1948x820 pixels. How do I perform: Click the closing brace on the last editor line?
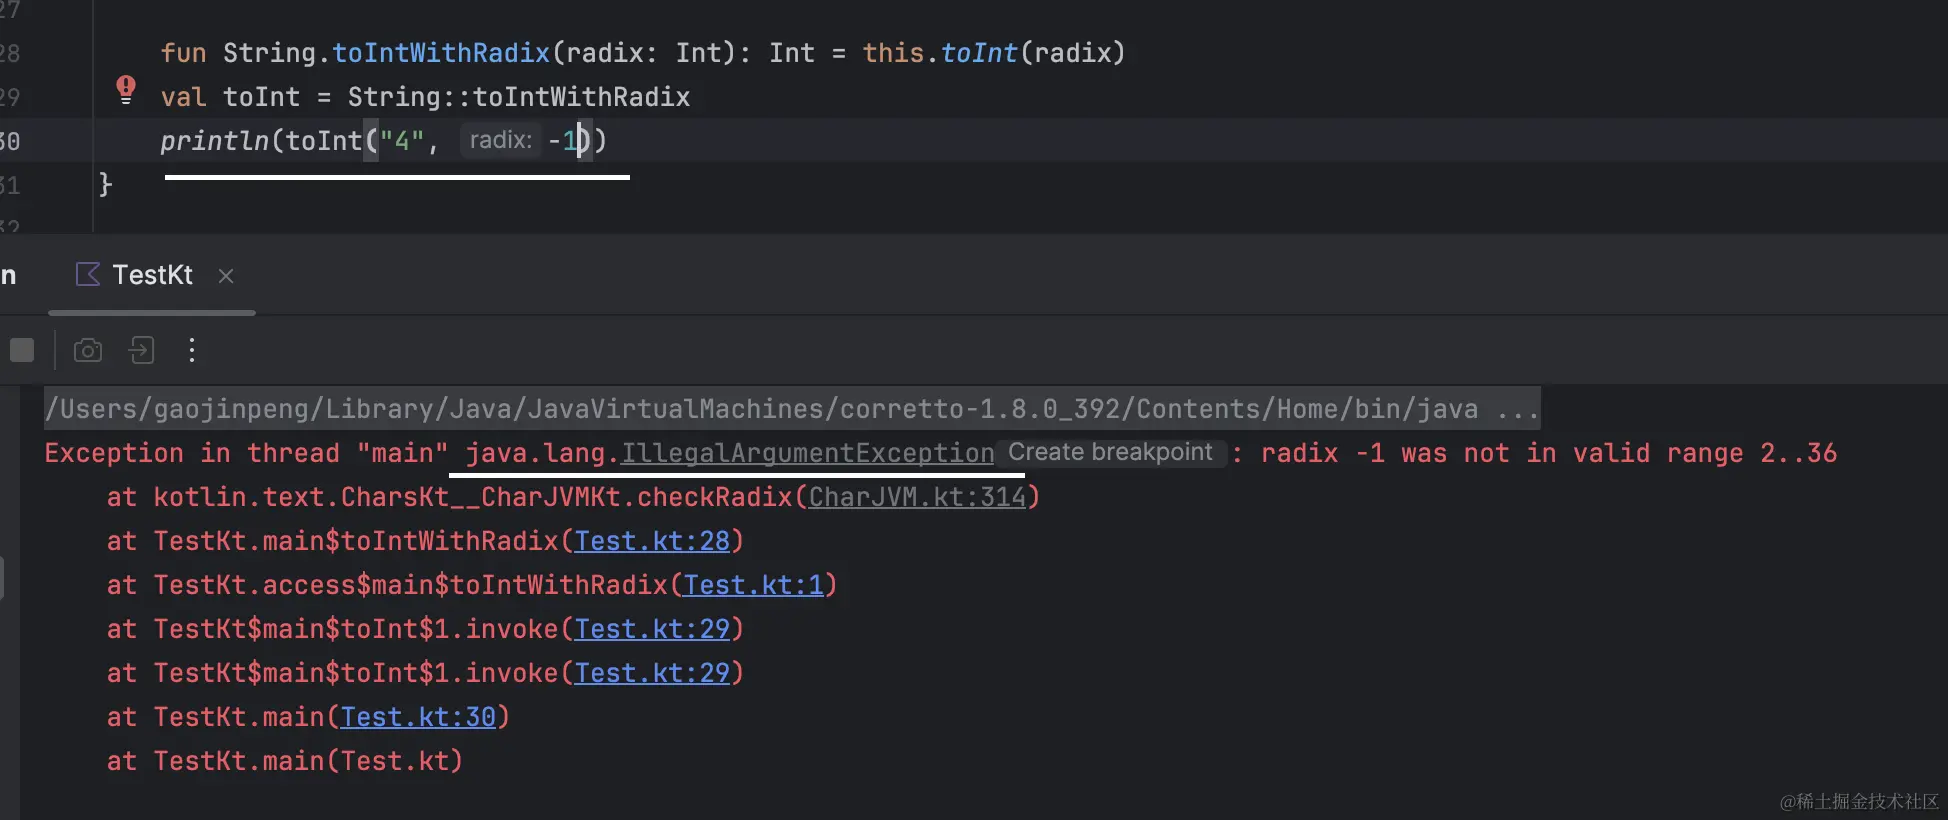[105, 185]
